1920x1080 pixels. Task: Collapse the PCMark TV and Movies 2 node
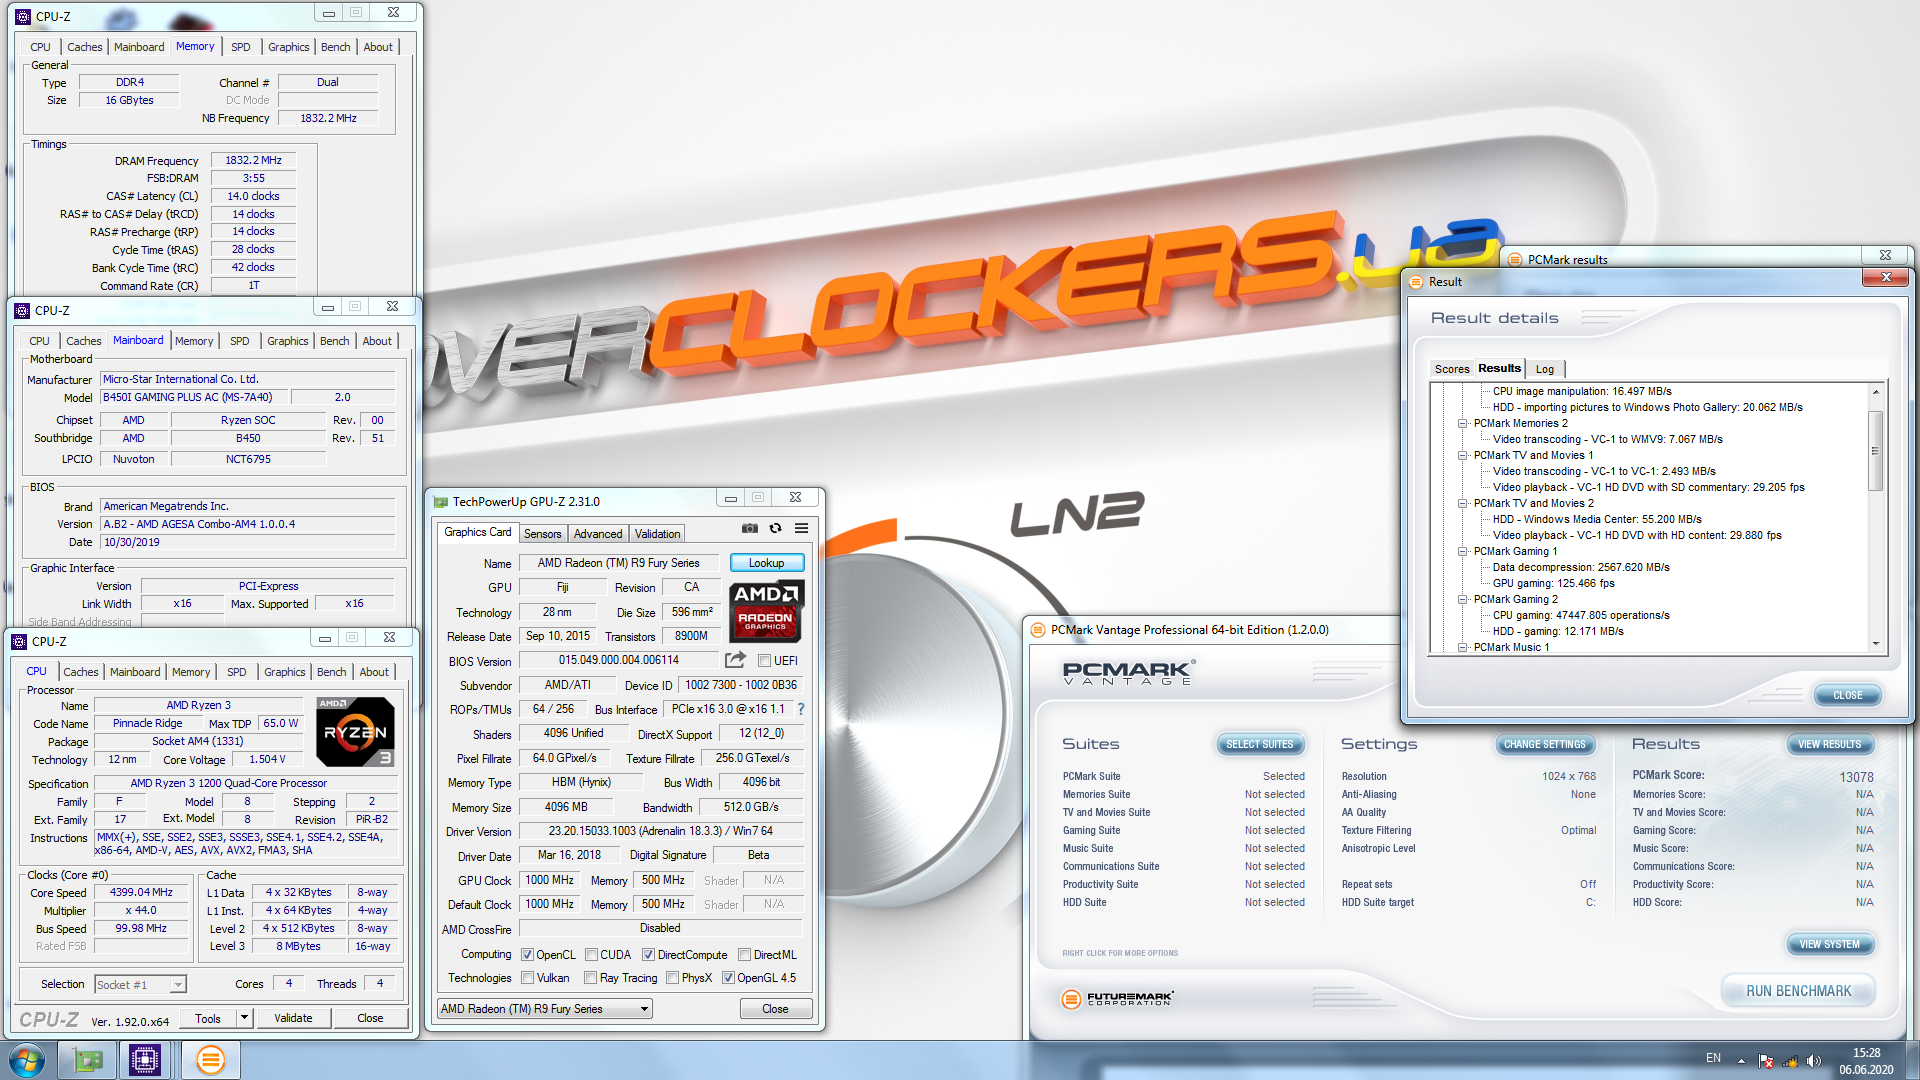[x=1462, y=504]
